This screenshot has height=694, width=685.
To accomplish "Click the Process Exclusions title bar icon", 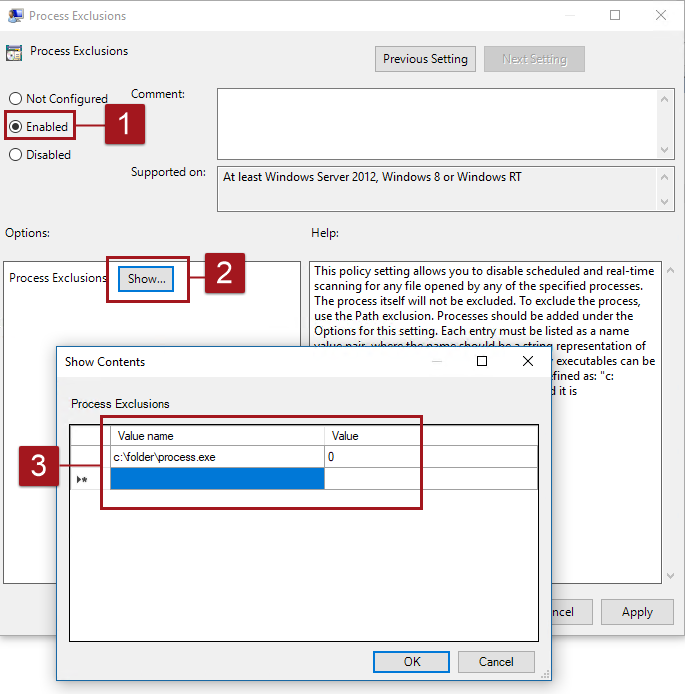I will pos(15,16).
